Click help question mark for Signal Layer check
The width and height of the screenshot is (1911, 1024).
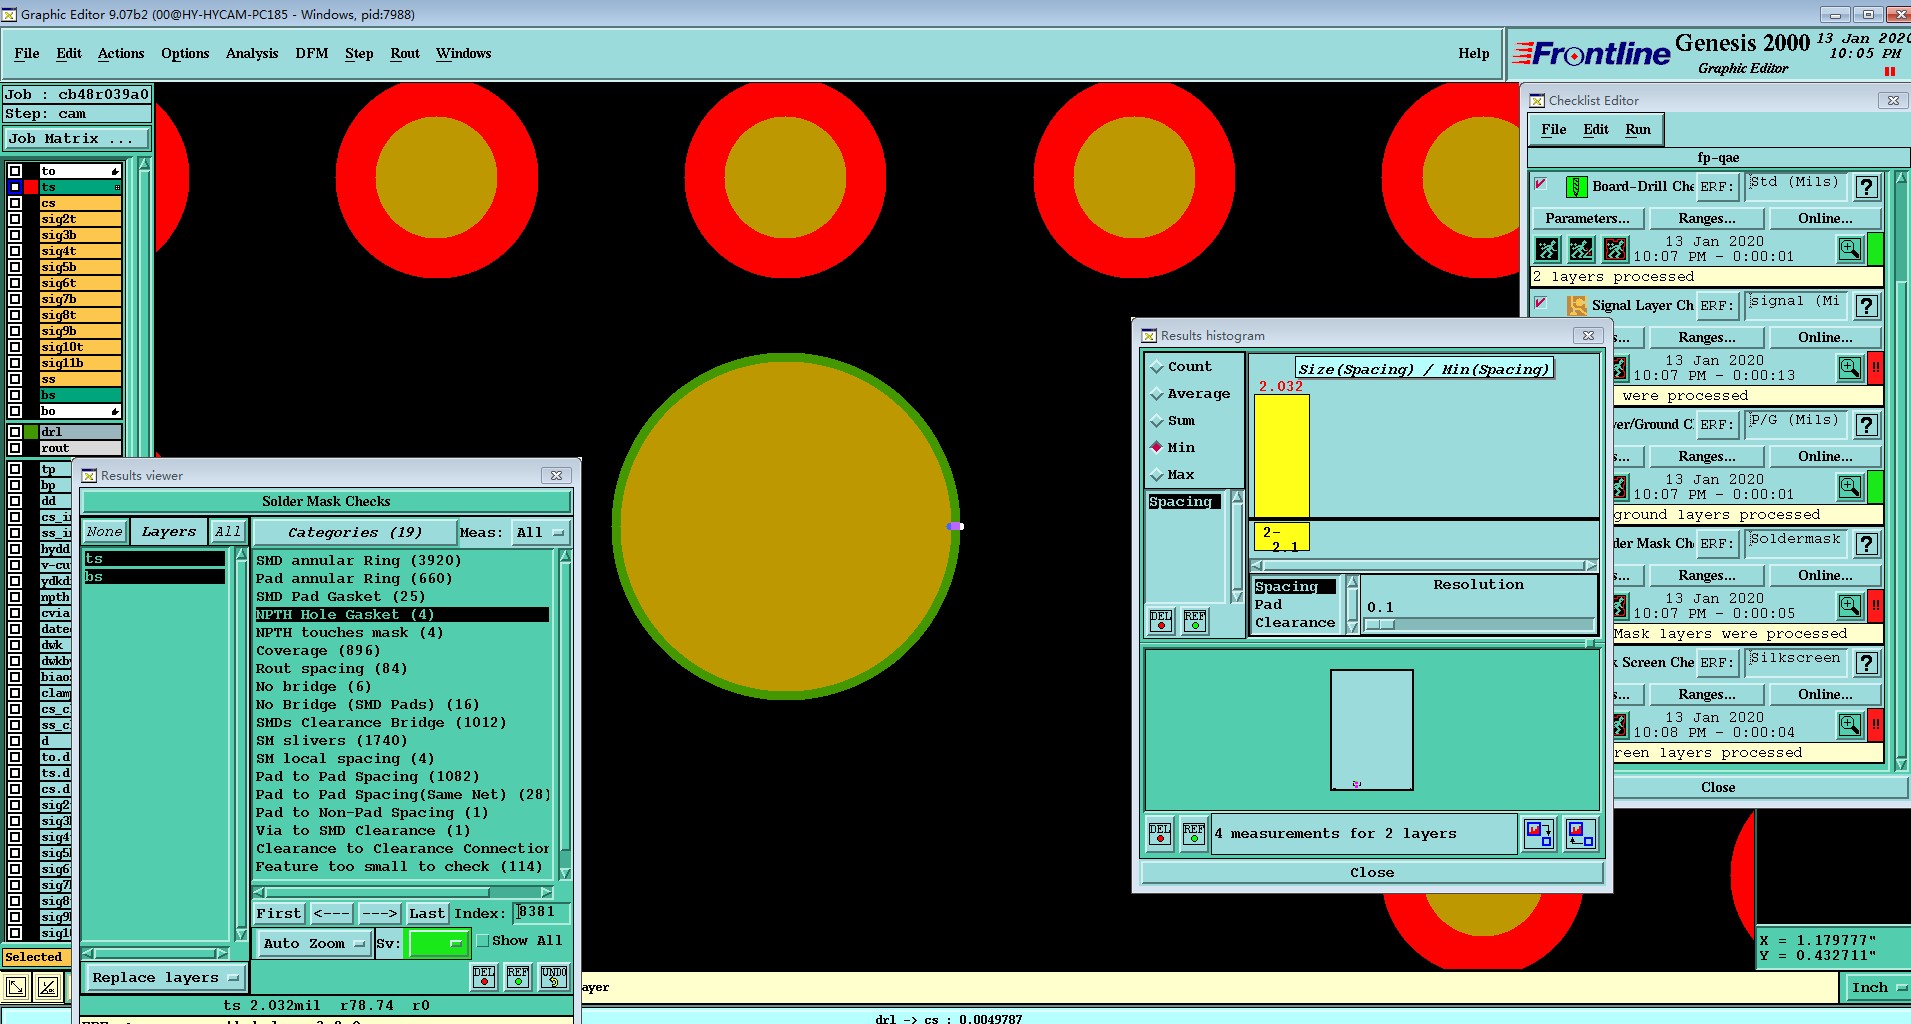click(1866, 306)
